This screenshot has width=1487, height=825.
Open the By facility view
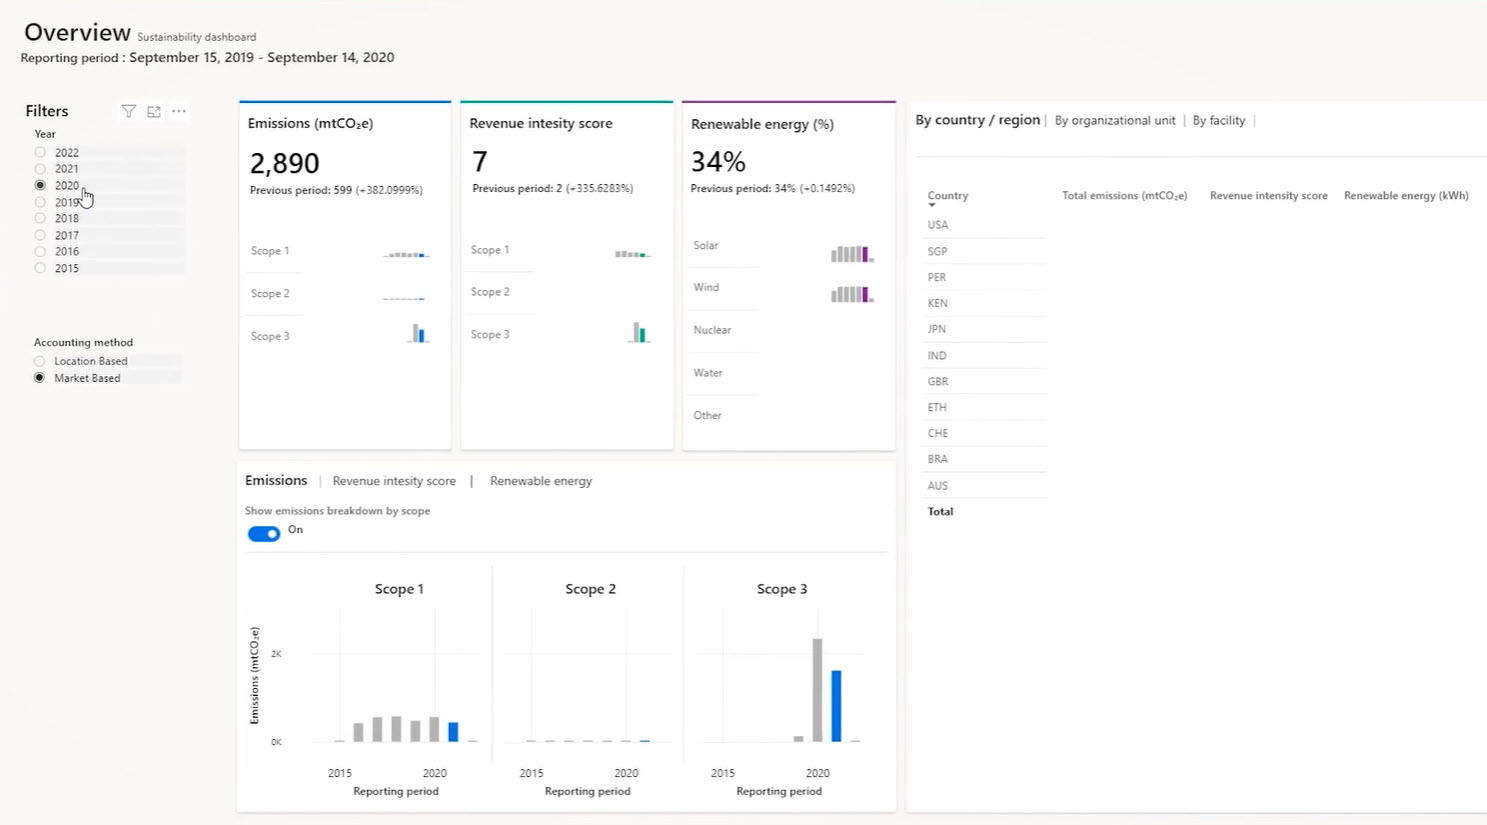click(1218, 121)
